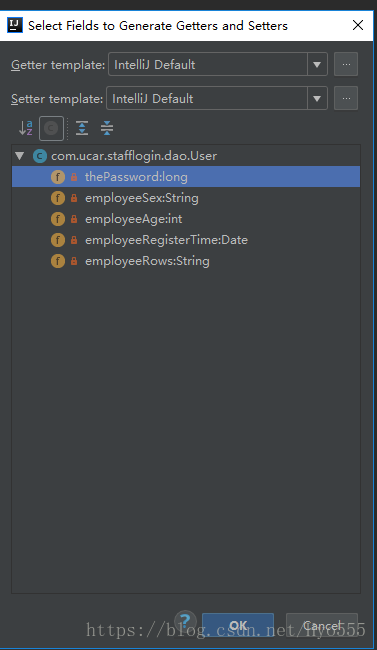Click field icon beside thePassword
The height and width of the screenshot is (650, 377).
58,177
